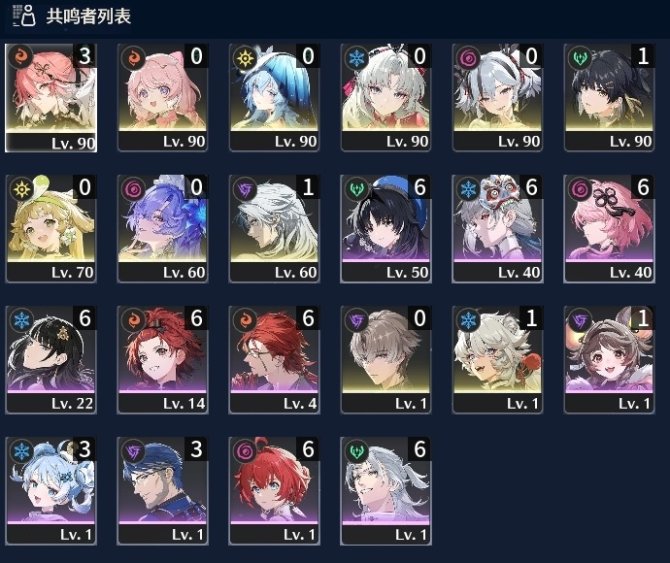The width and height of the screenshot is (670, 563).
Task: Select the bearded blue-haired Lv. 1 character
Action: coord(162,491)
